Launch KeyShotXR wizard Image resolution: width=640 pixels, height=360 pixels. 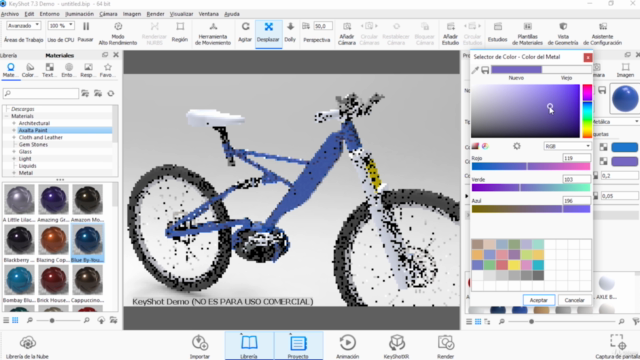(396, 347)
